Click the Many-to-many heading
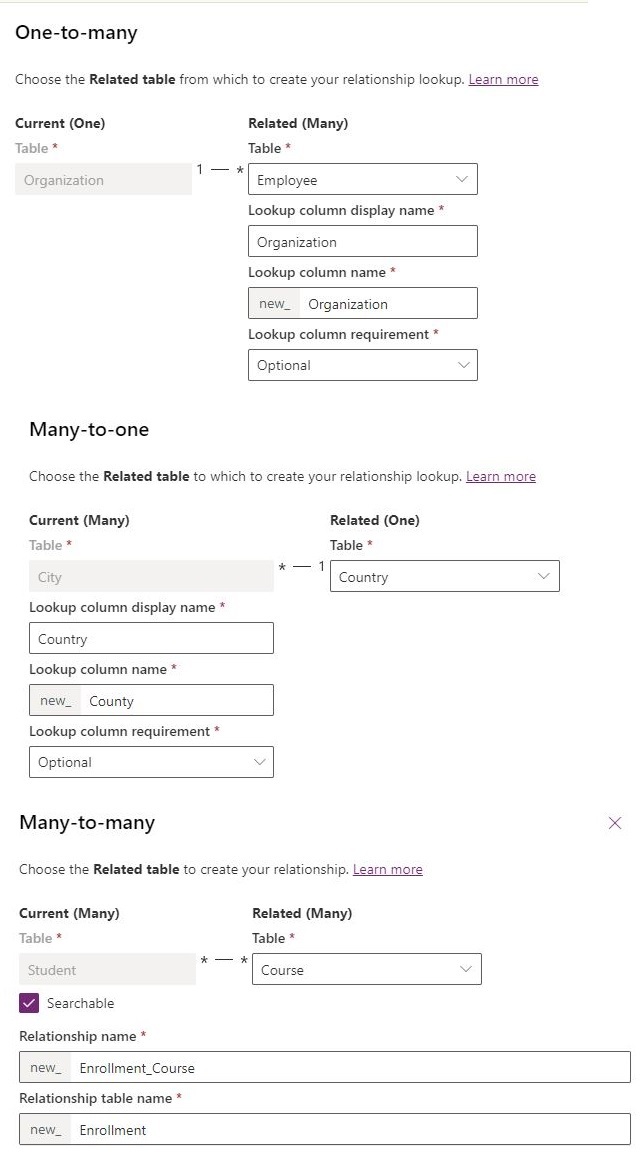The width and height of the screenshot is (643, 1176). pos(87,823)
